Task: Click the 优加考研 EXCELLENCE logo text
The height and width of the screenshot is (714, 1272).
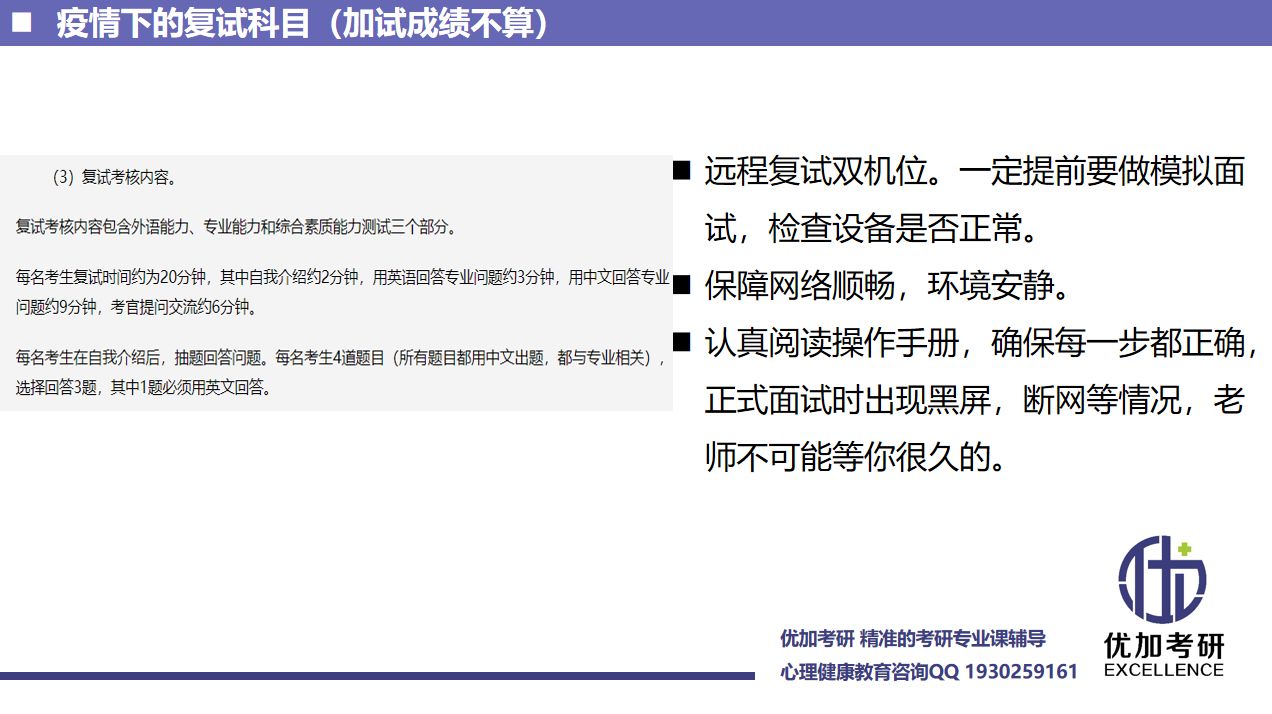Action: point(1164,656)
